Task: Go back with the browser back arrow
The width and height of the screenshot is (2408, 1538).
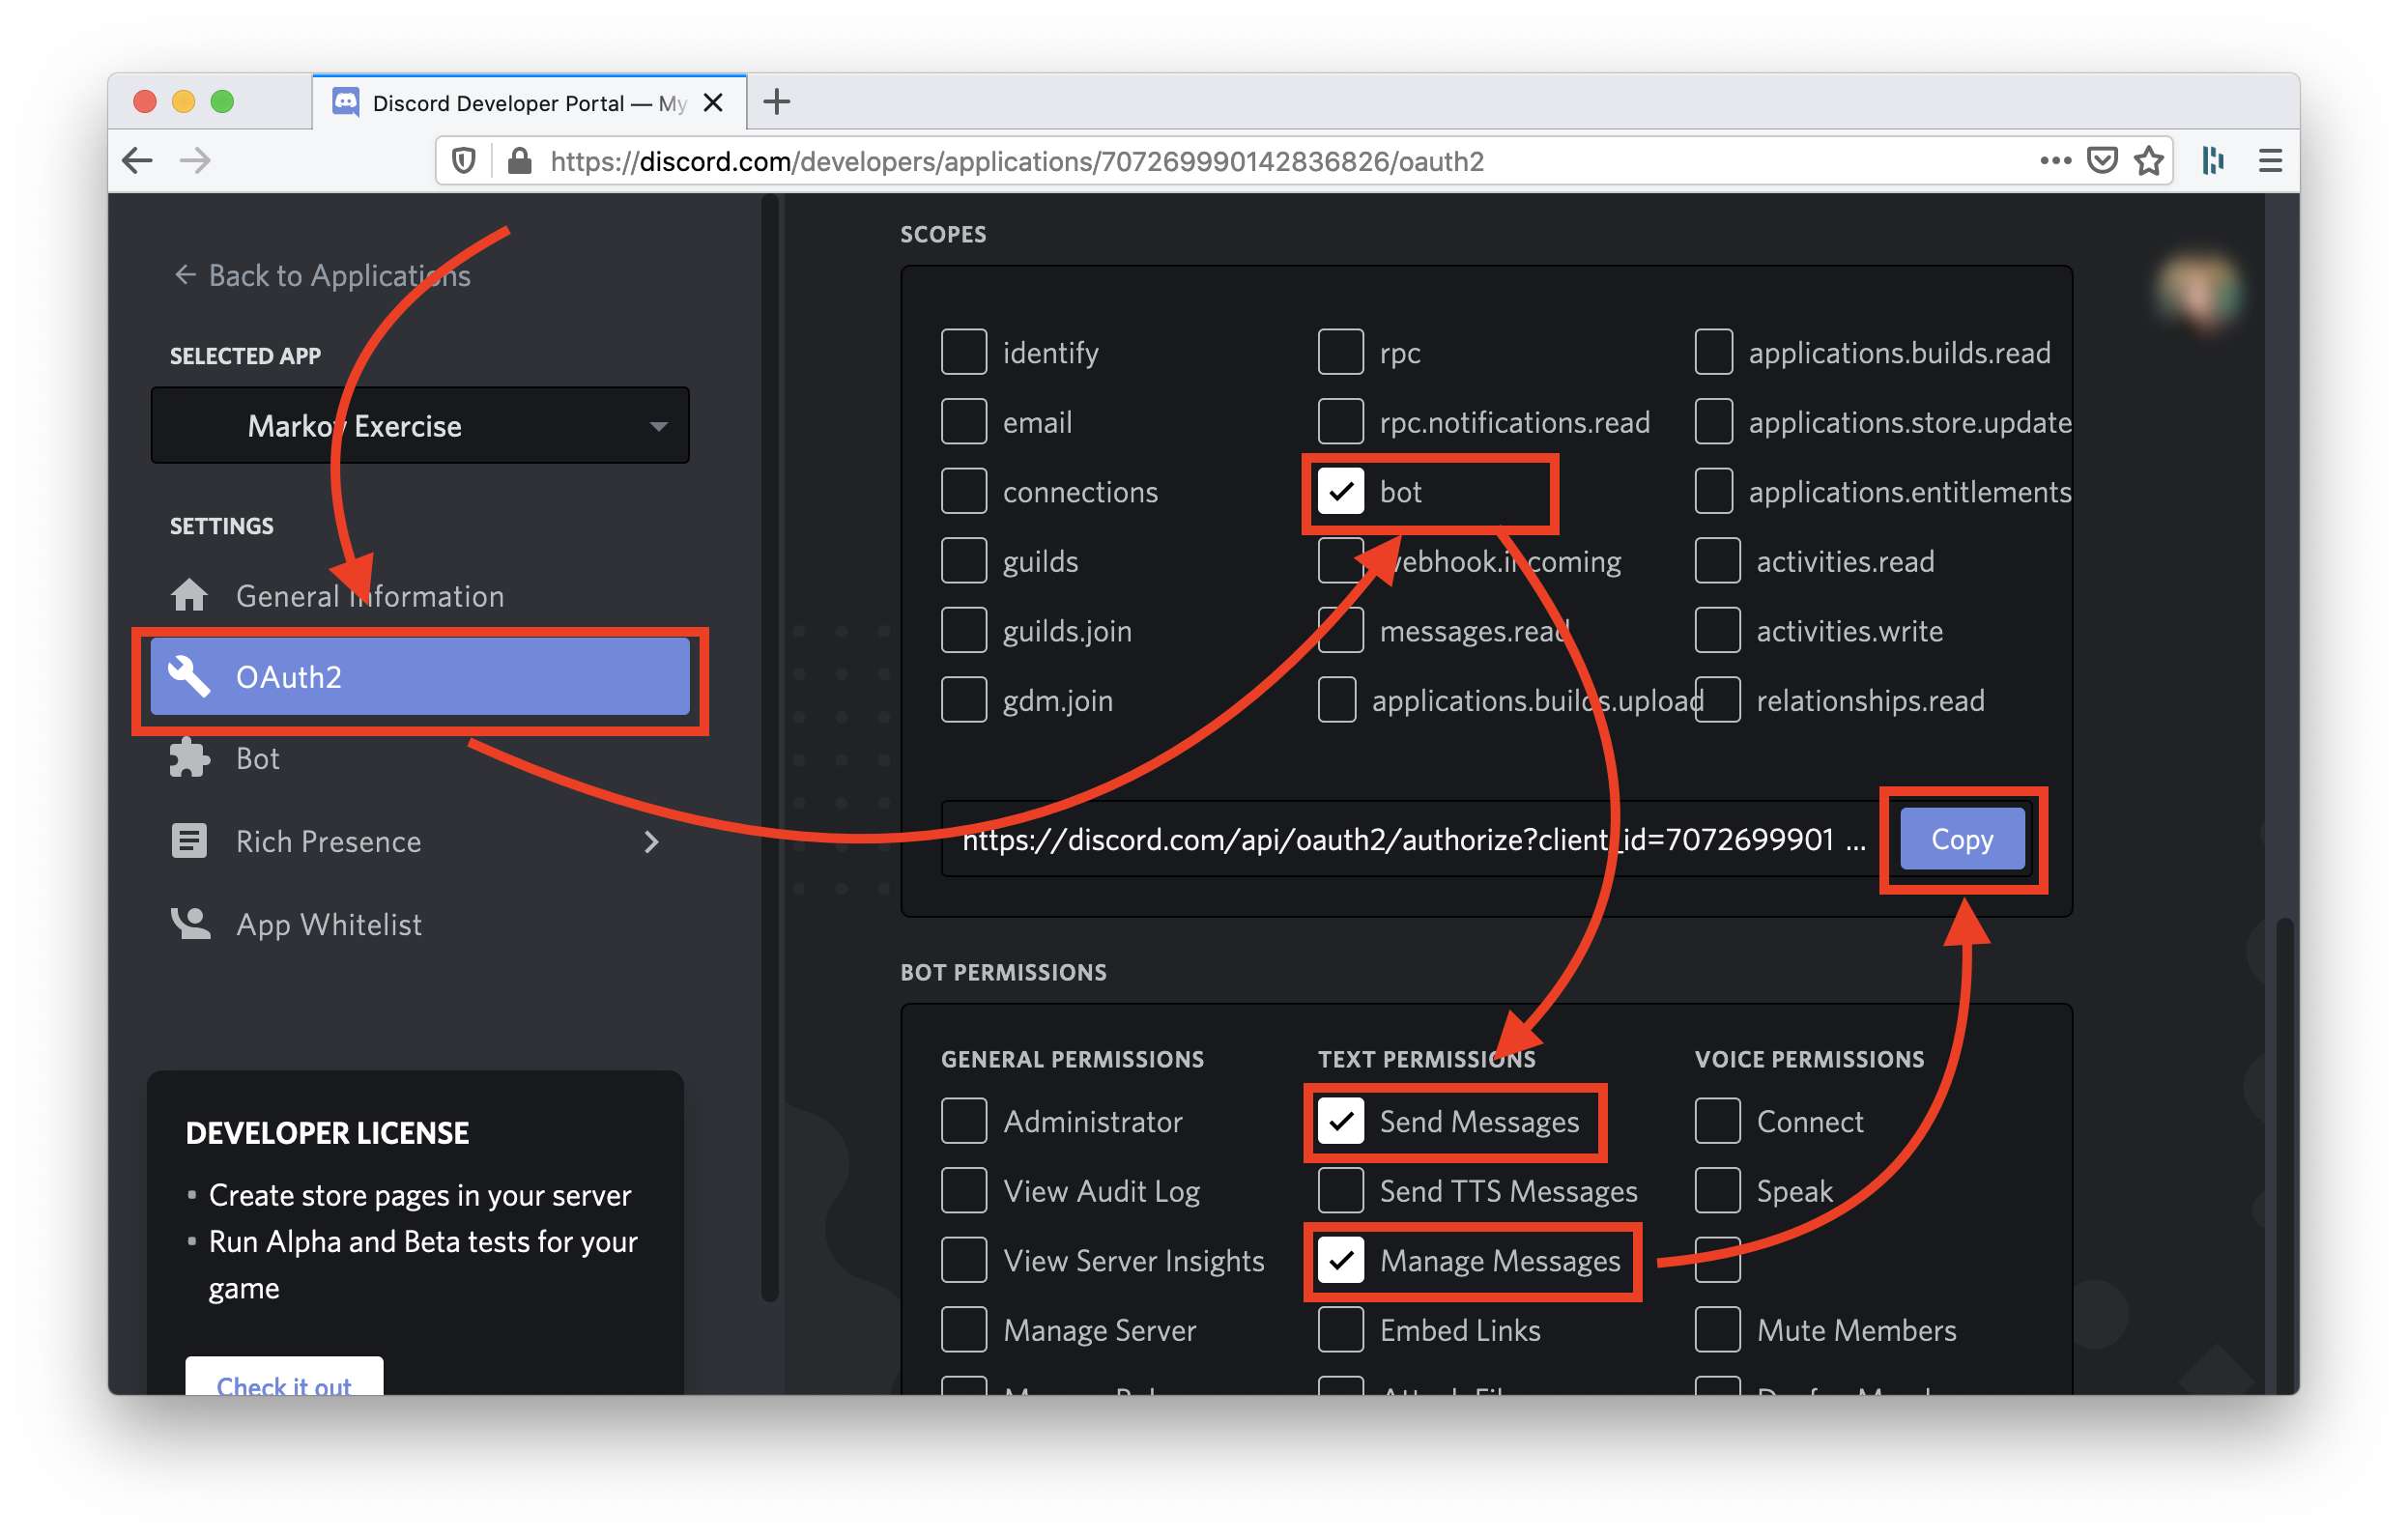Action: click(x=137, y=160)
